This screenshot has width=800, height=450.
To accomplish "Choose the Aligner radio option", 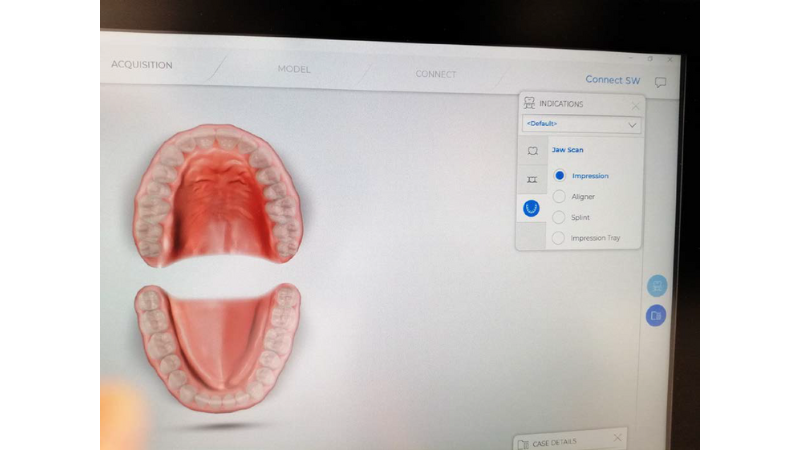I will click(559, 197).
